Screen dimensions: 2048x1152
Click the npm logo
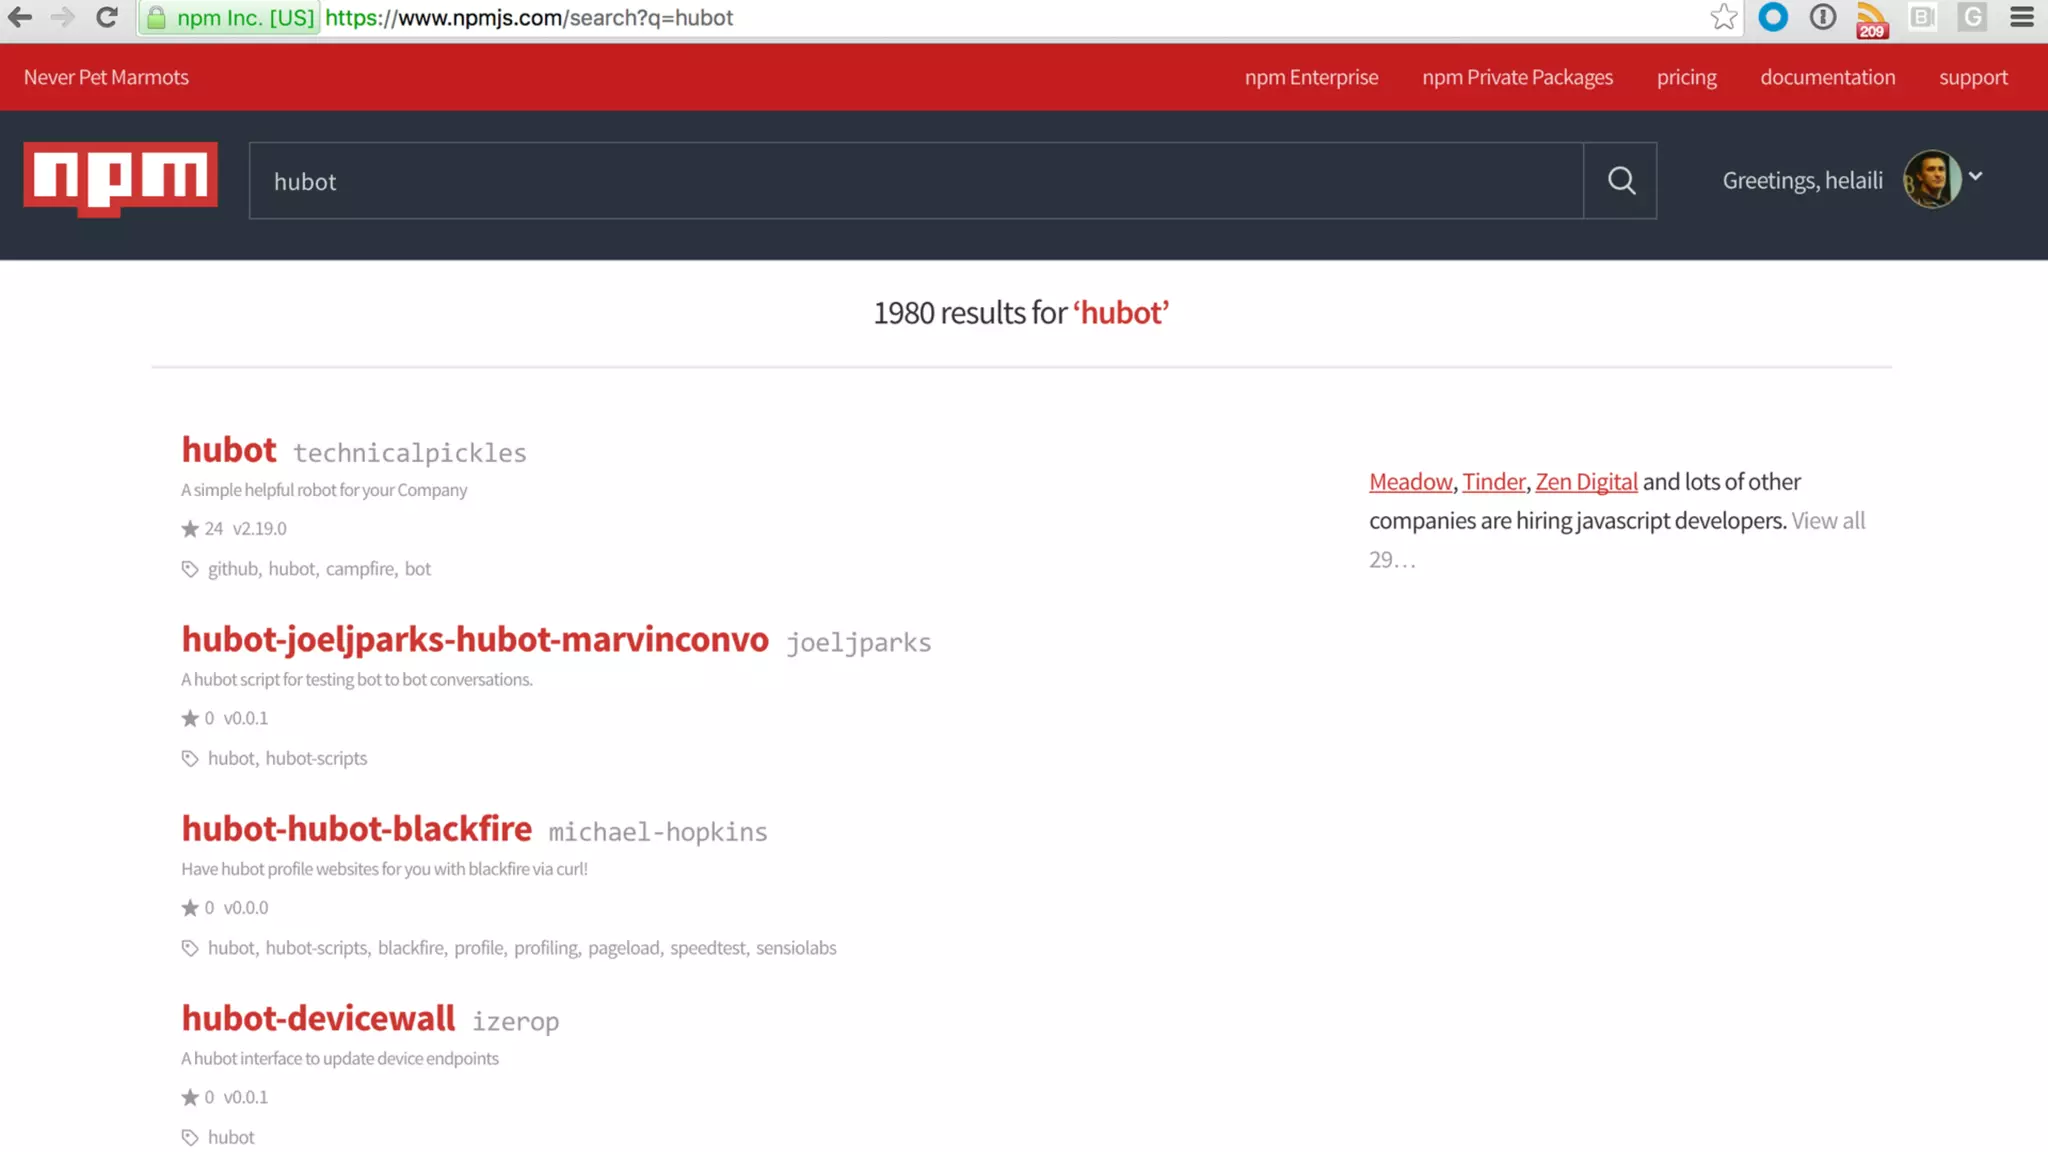pos(120,179)
